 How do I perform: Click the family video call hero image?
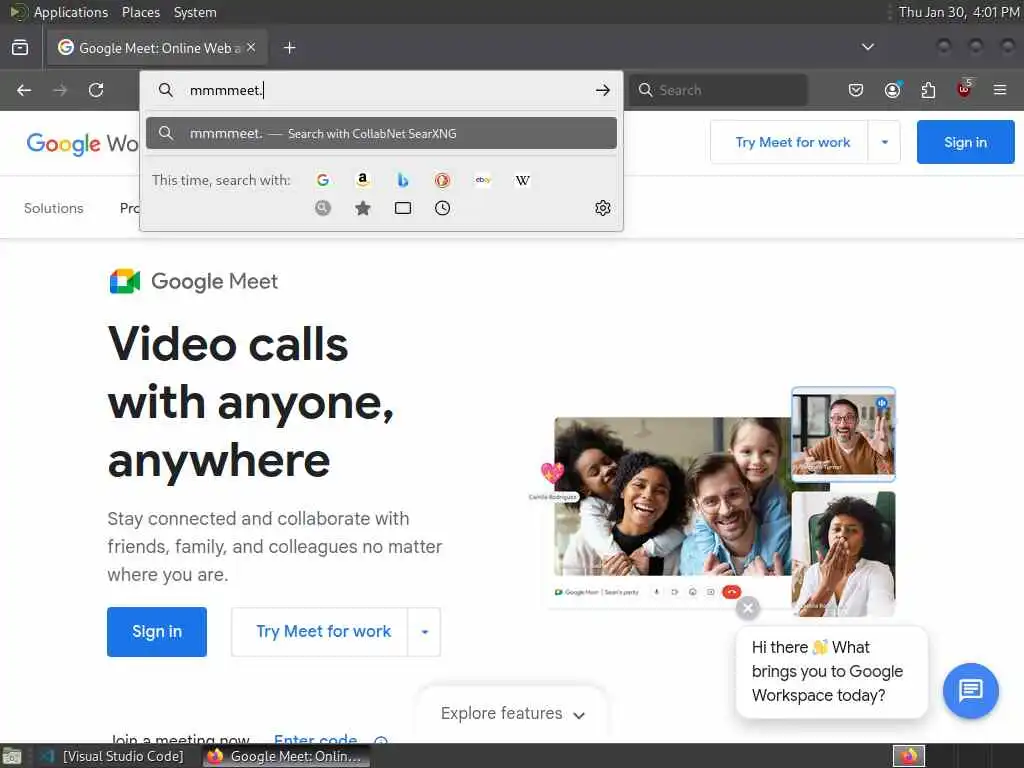coord(673,496)
